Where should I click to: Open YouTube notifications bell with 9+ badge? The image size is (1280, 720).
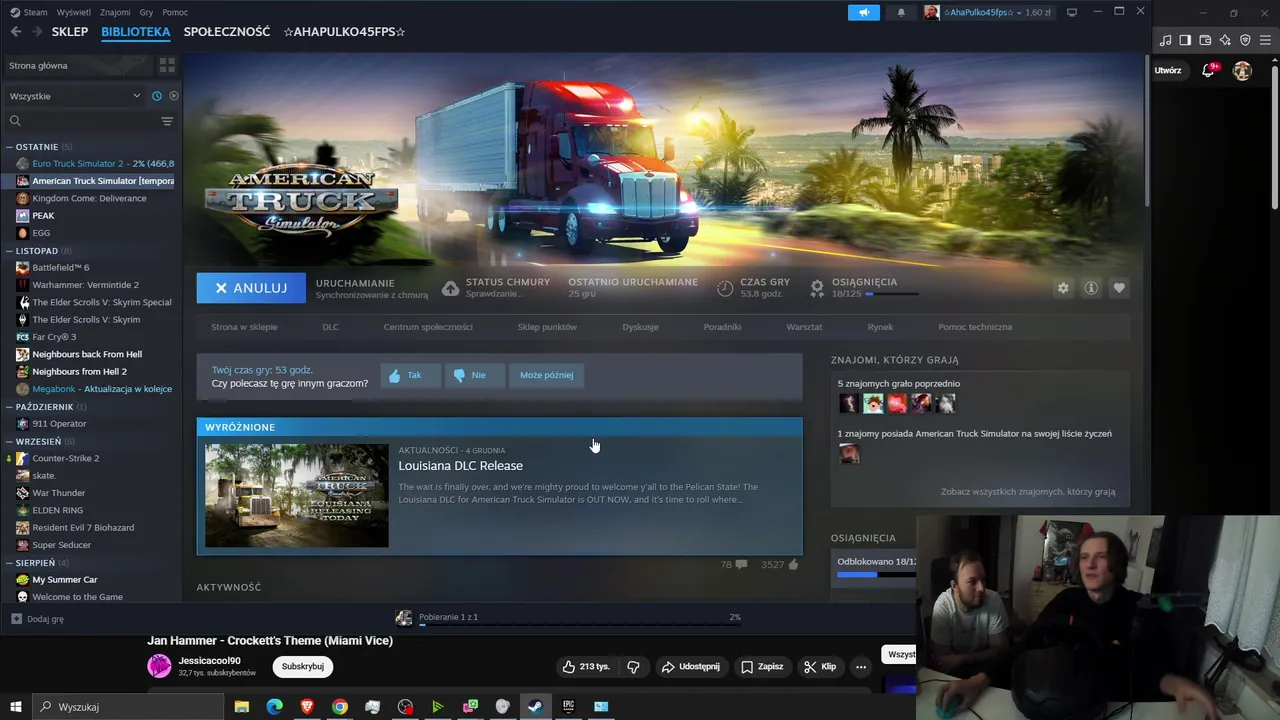coord(1209,70)
